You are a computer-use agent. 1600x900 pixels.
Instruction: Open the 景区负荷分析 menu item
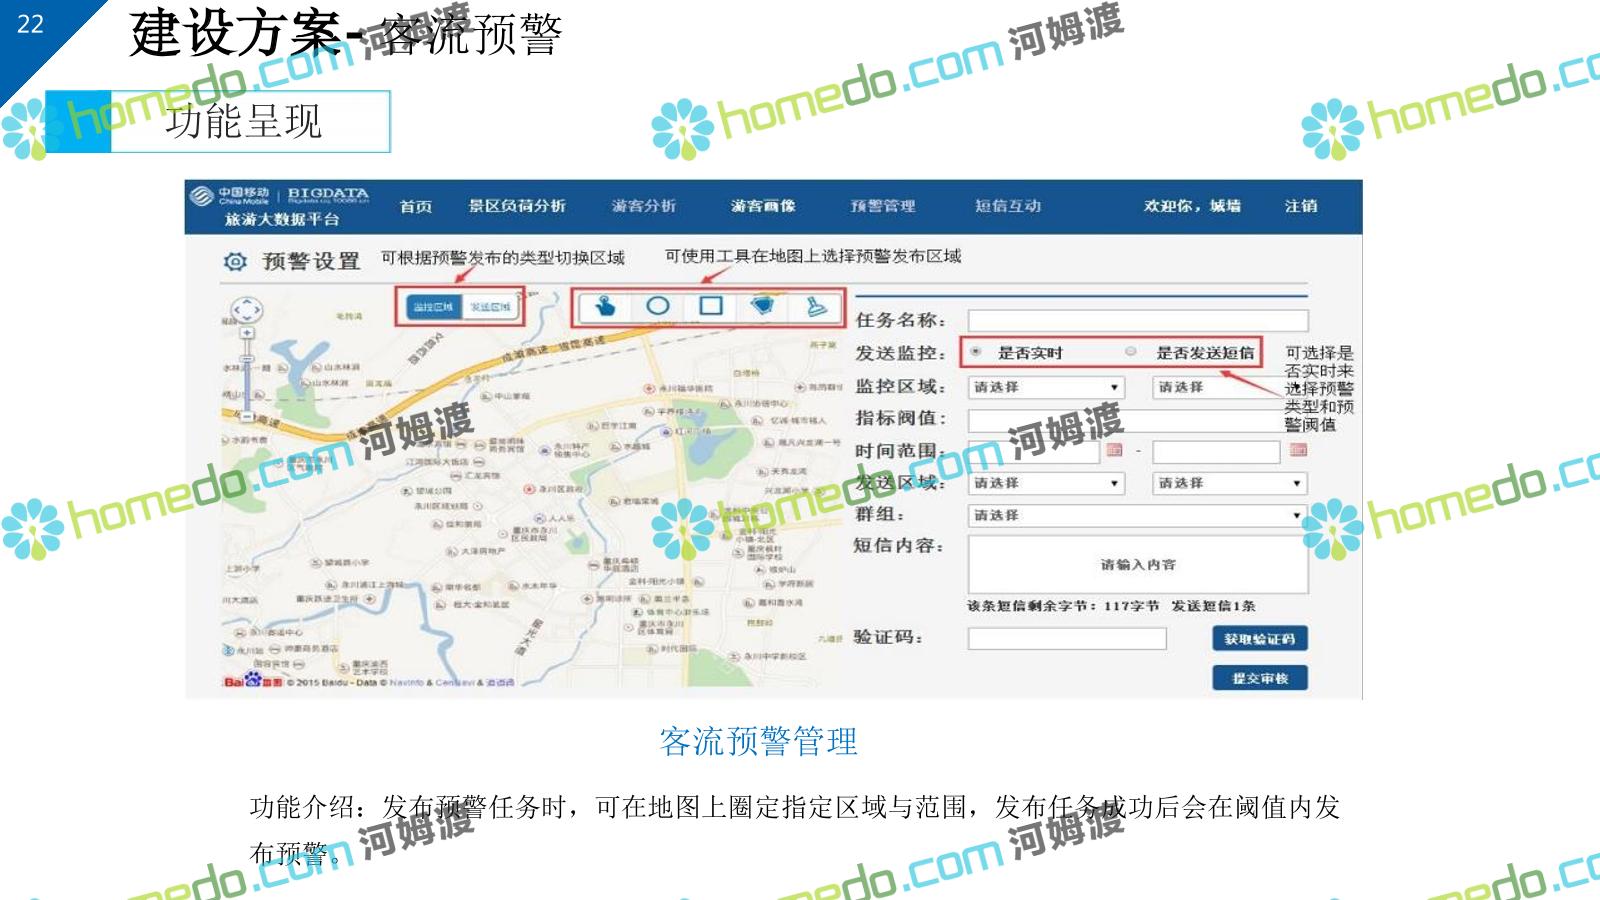pos(517,206)
